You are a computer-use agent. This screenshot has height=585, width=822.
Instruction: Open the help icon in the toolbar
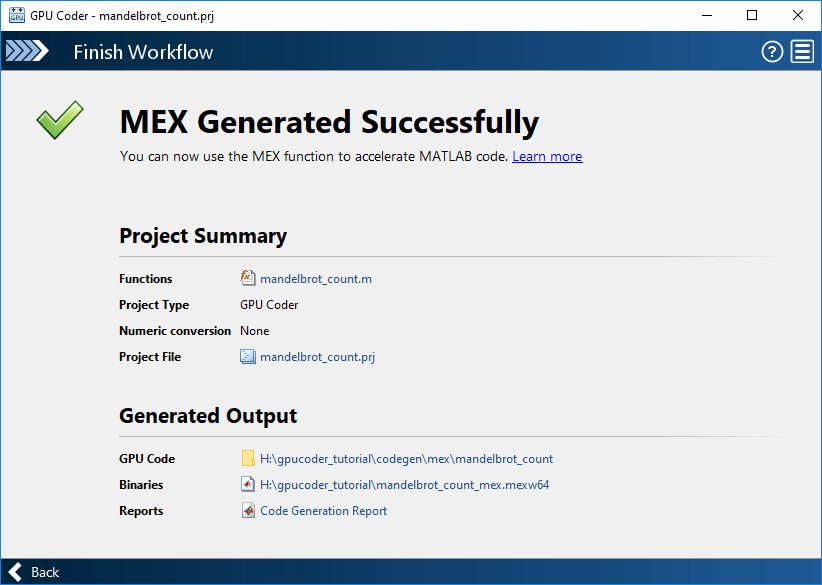(771, 51)
